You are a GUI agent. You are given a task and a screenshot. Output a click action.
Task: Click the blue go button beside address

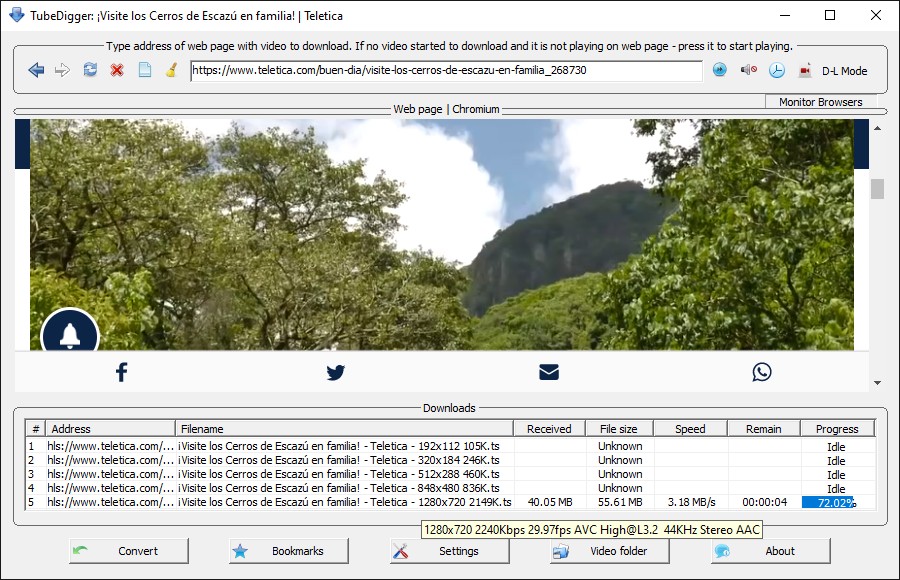[719, 70]
